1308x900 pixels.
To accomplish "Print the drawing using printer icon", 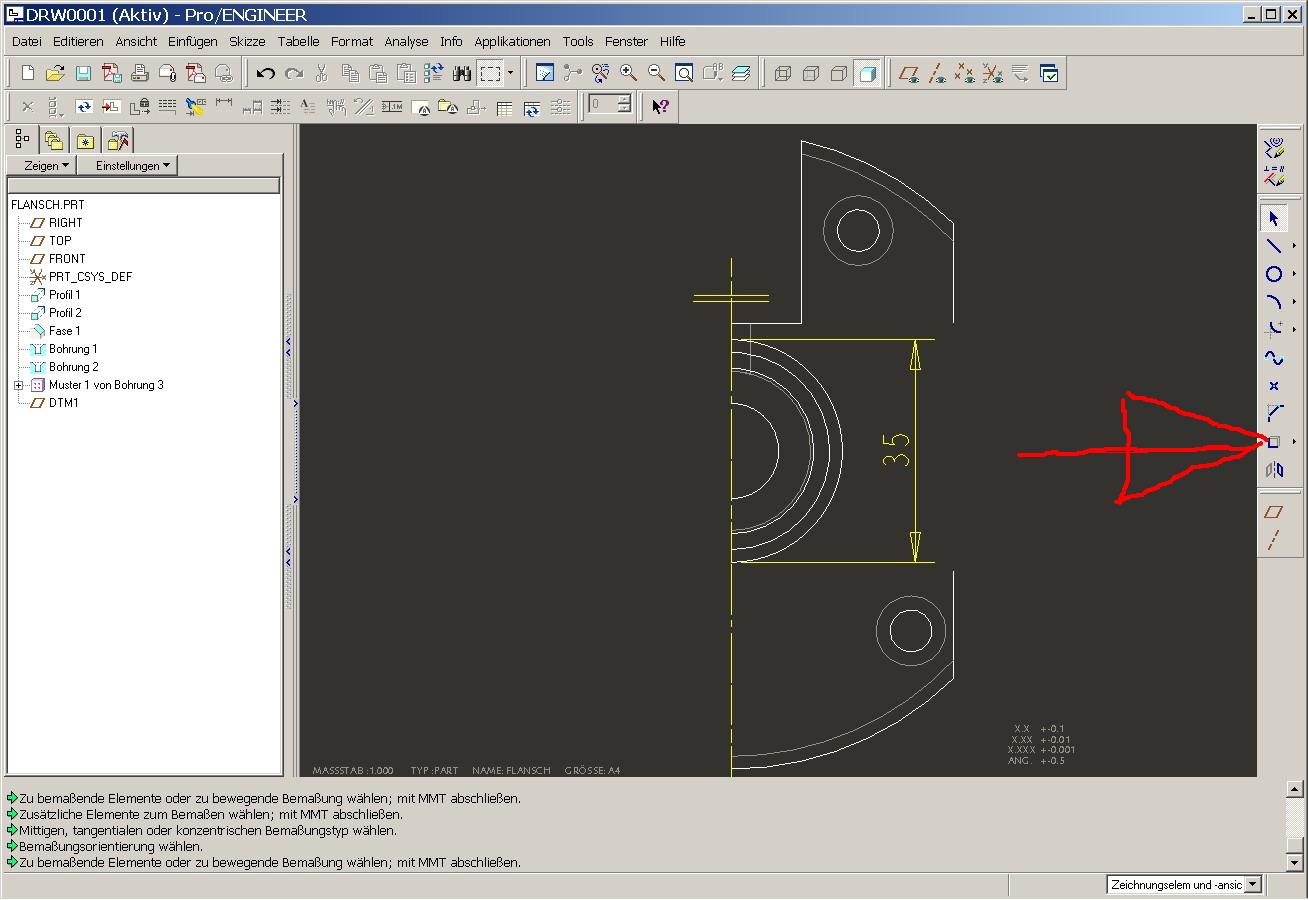I will point(140,73).
